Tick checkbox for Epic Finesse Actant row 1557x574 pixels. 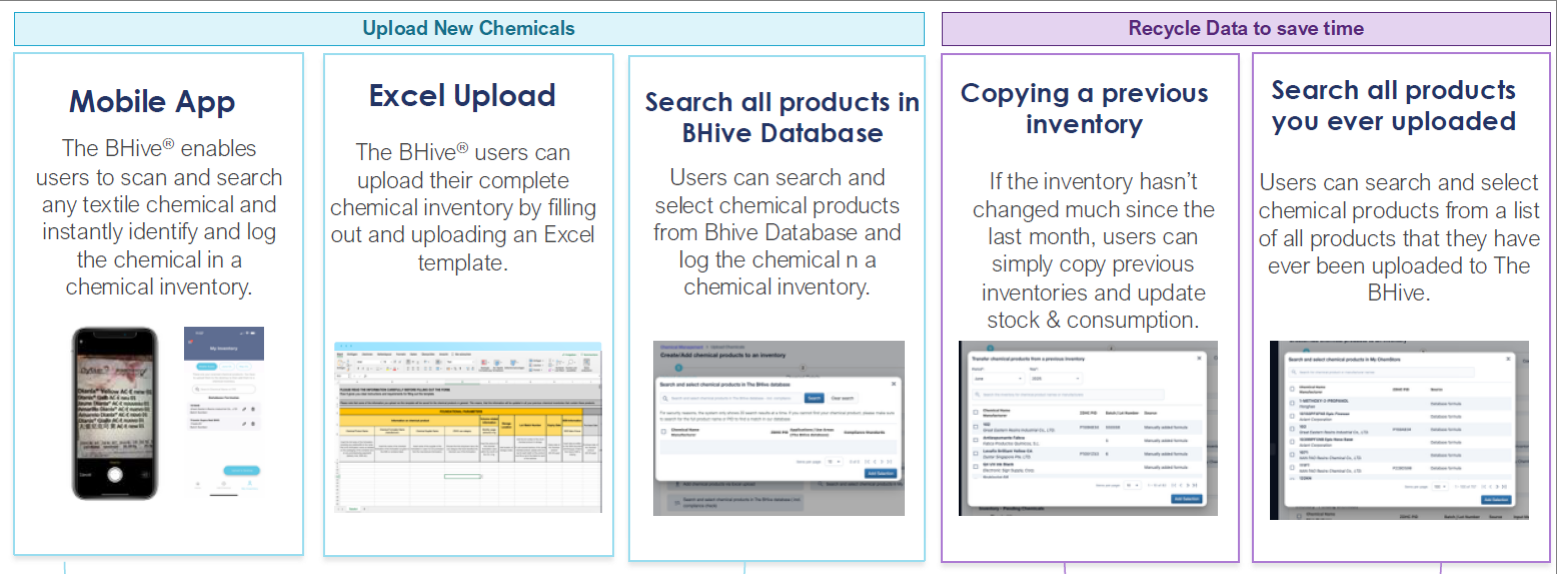coord(1292,416)
